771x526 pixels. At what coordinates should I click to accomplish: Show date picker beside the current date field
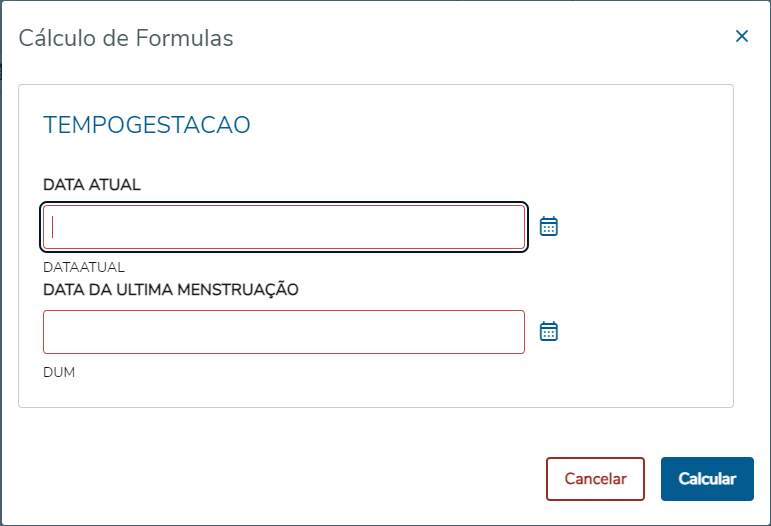click(548, 226)
